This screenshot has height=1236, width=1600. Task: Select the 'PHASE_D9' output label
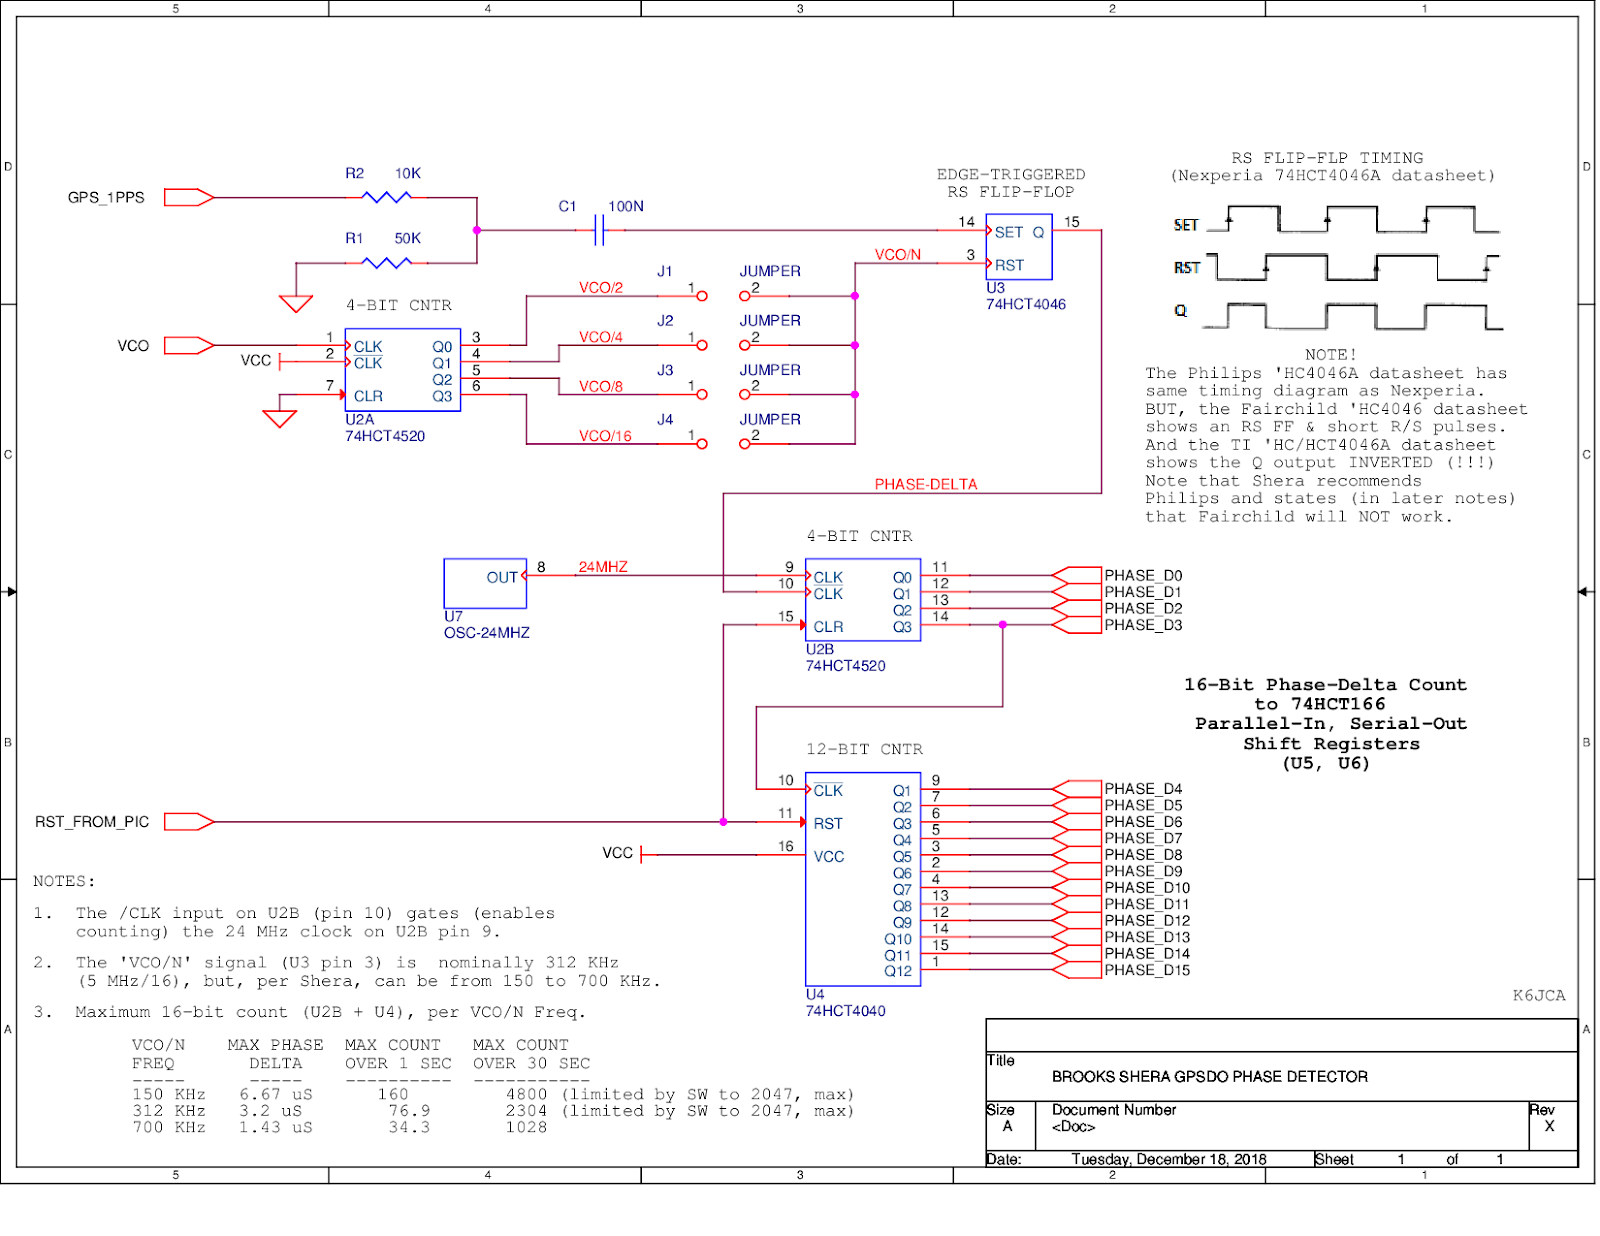[1143, 871]
